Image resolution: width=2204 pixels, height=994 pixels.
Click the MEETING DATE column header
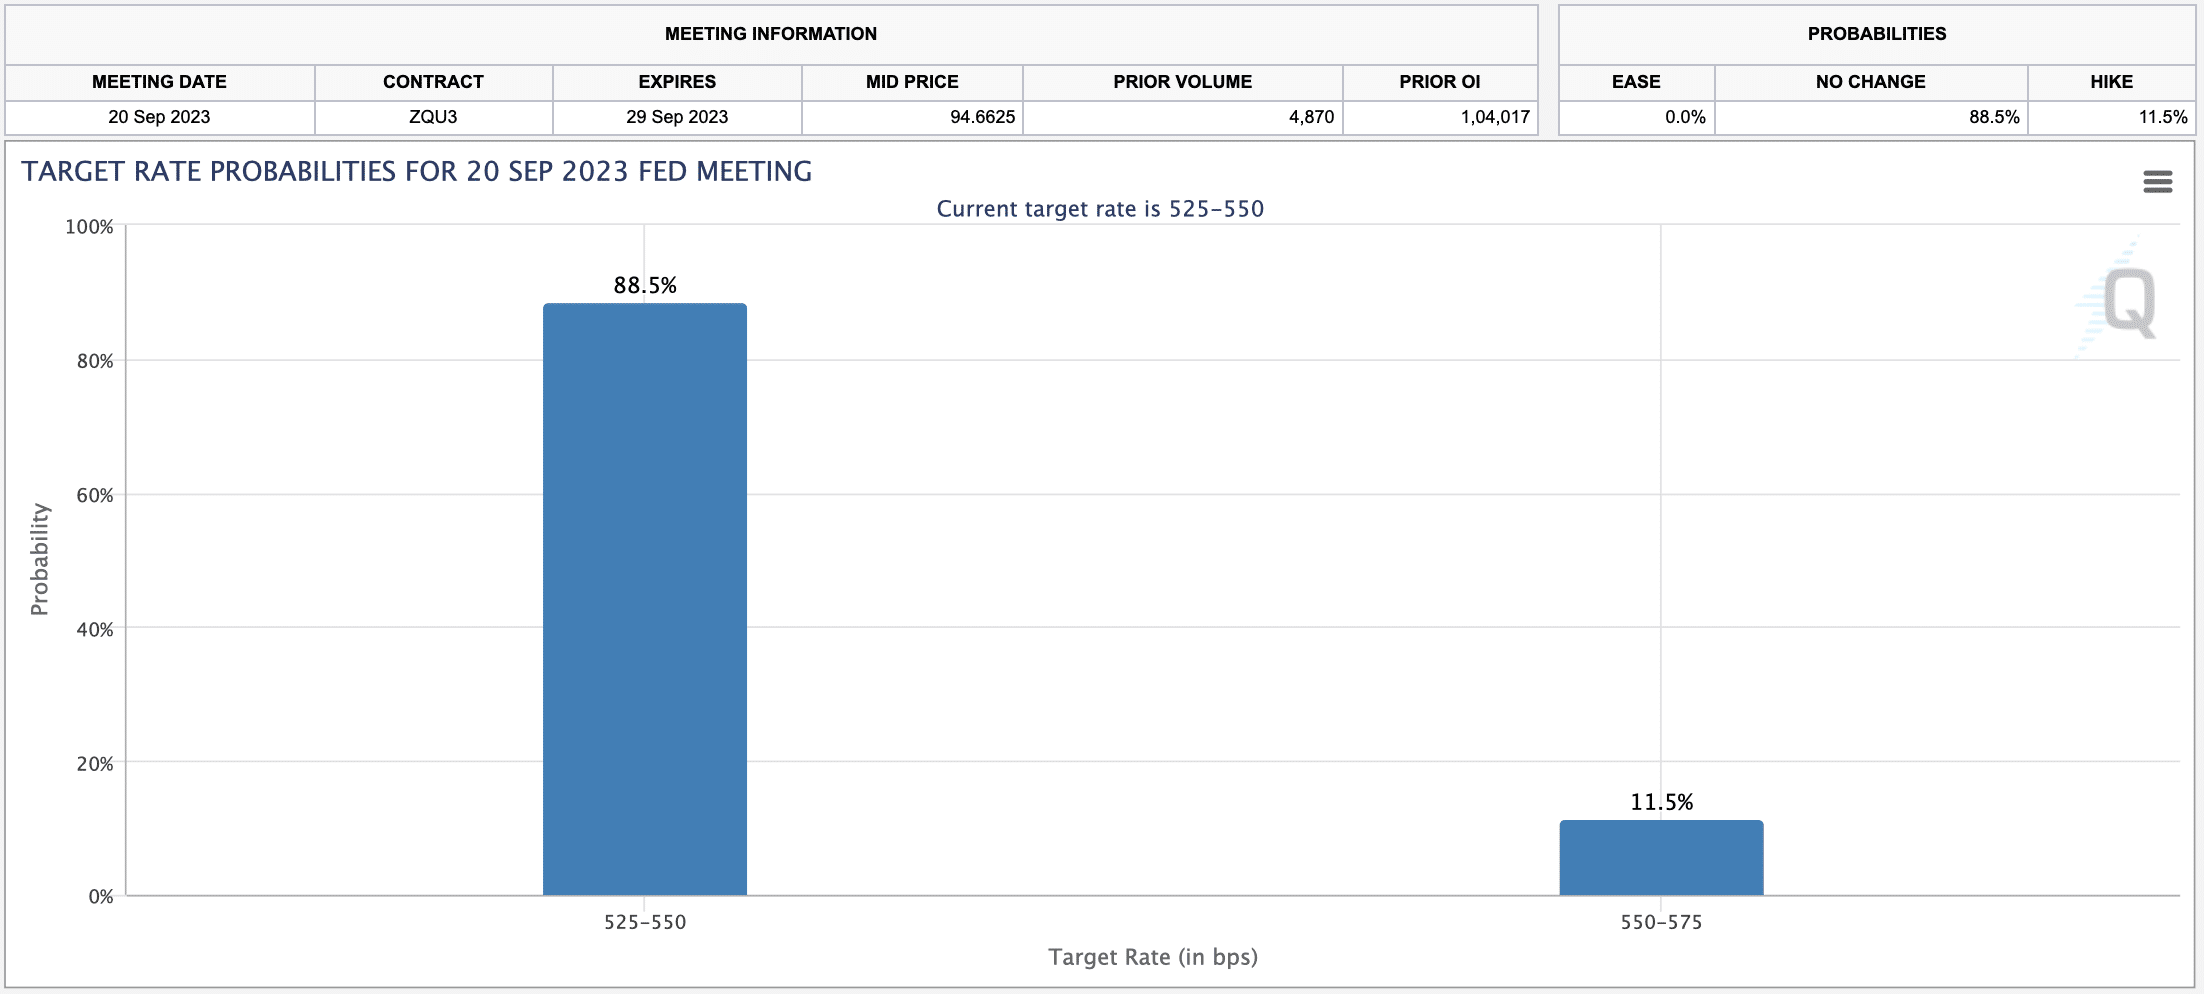tap(160, 82)
